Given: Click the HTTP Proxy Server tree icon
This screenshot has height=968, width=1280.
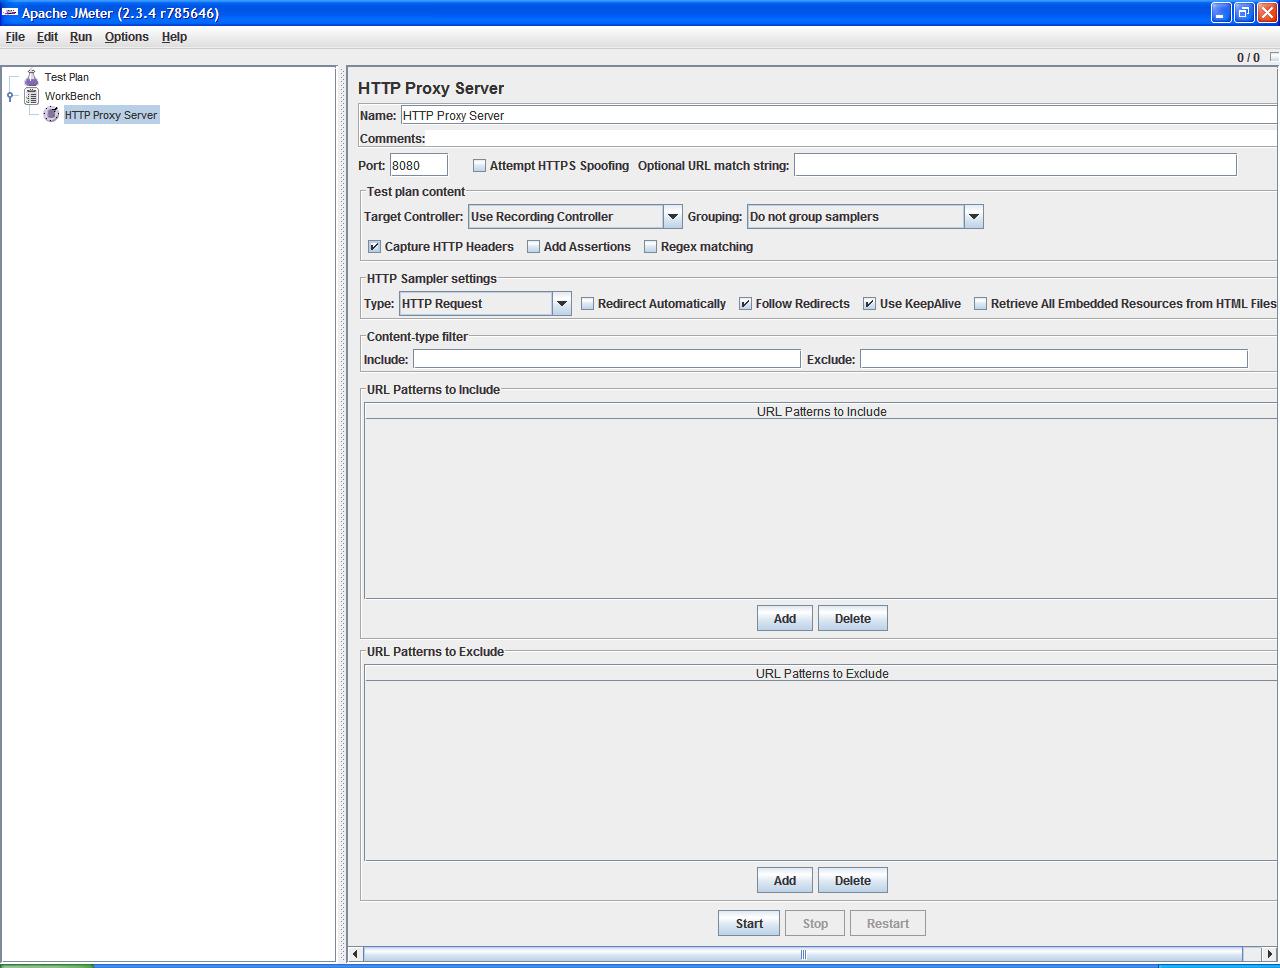Looking at the screenshot, I should click(x=51, y=115).
